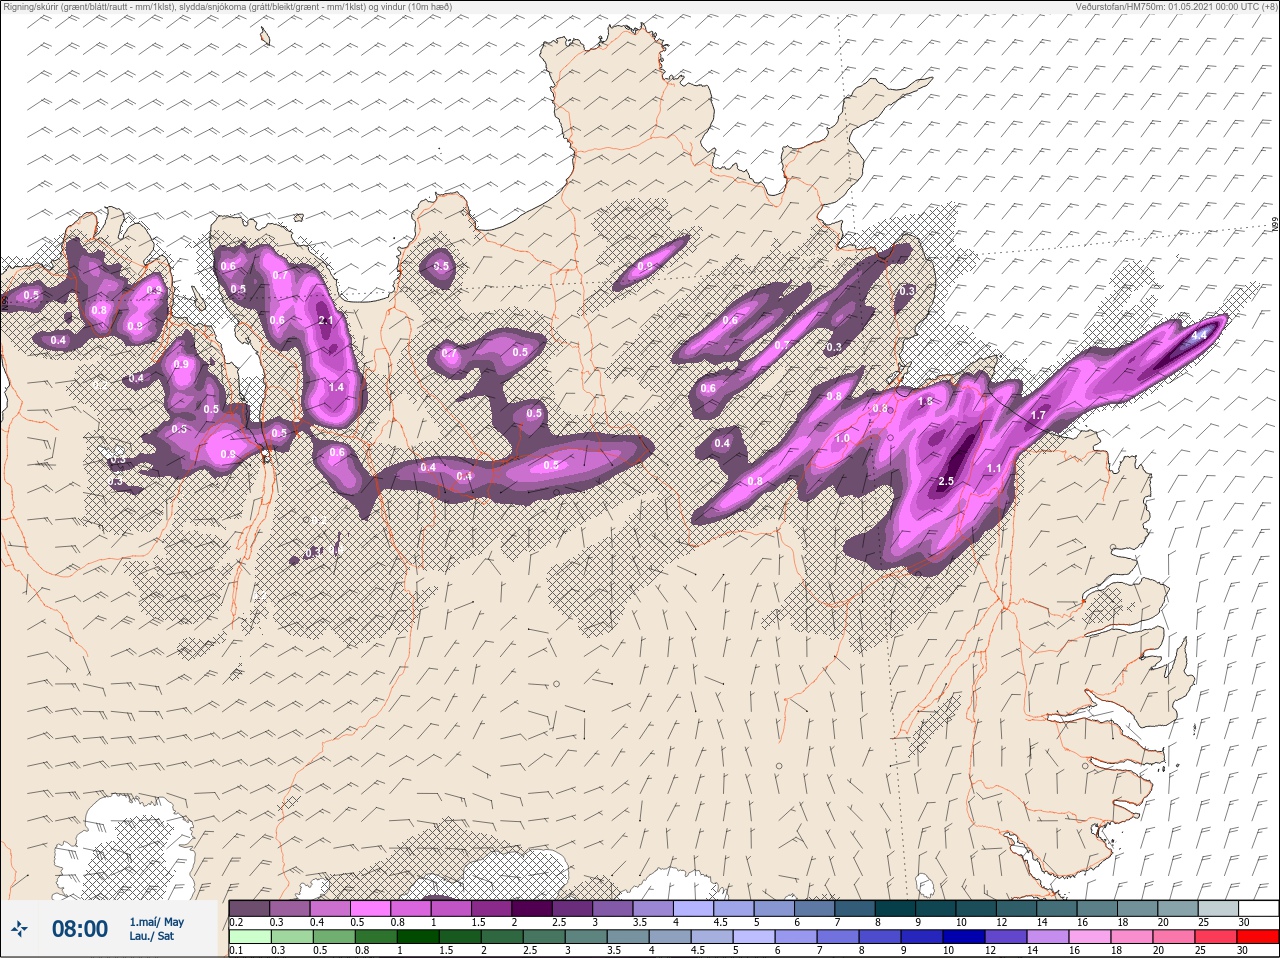Click the 1.4 precipitation value on map
Screen dimensions: 1280x958
point(336,387)
